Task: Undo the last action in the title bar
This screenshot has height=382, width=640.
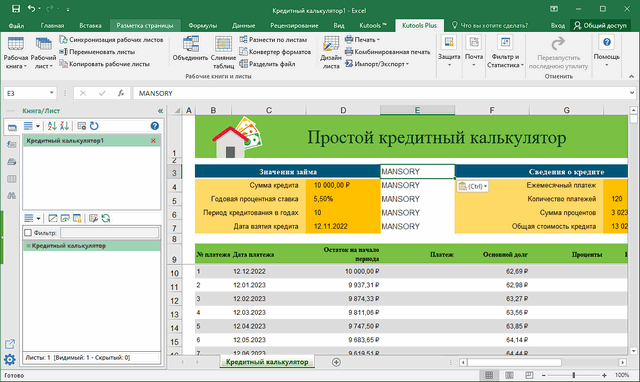Action: coord(31,9)
